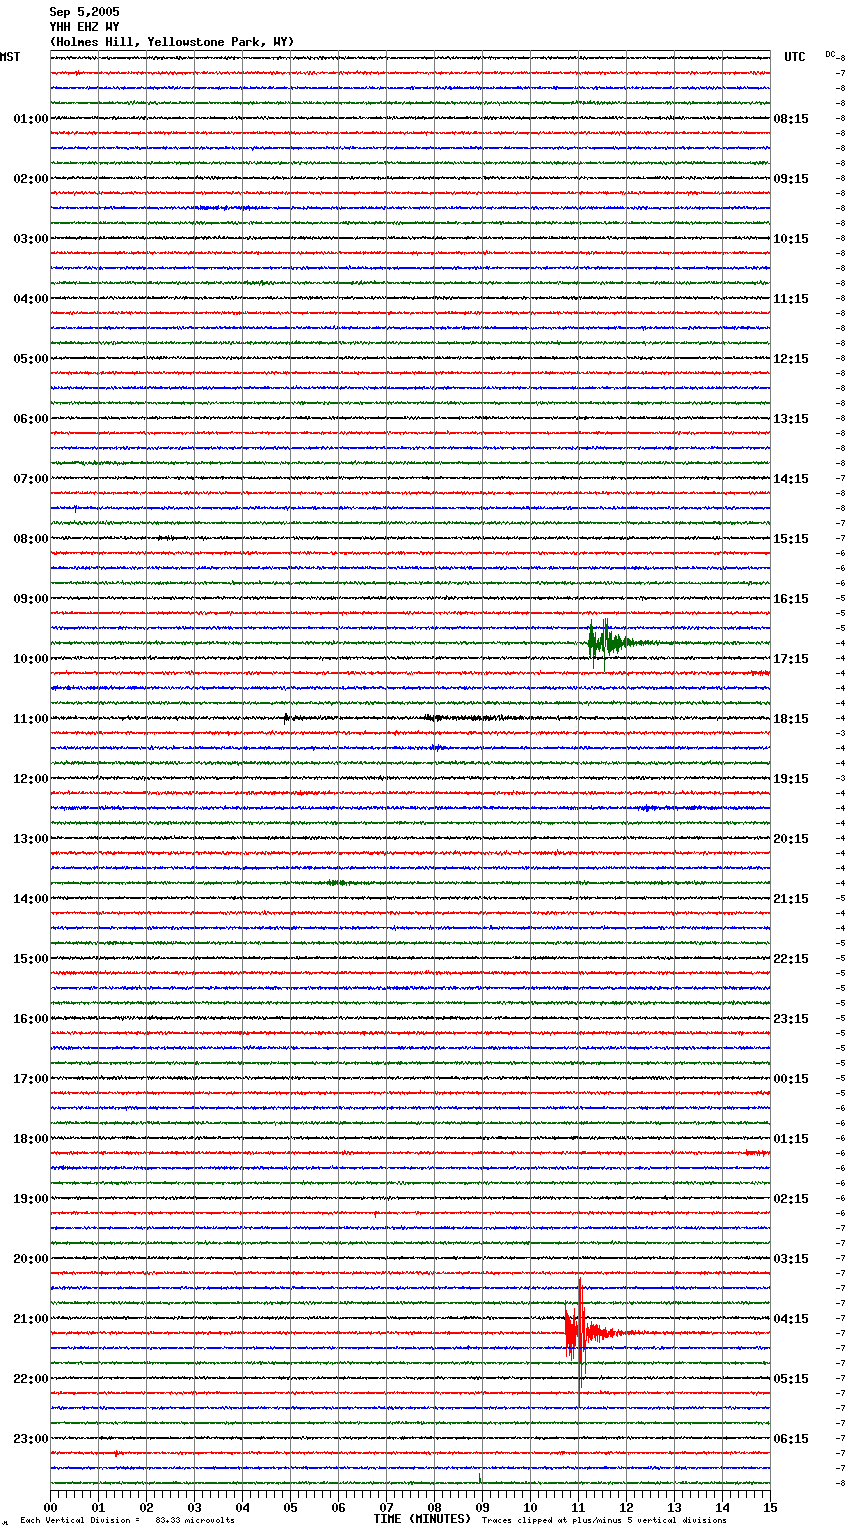
Task: Click the UTC time label '12:15'
Action: pos(791,359)
